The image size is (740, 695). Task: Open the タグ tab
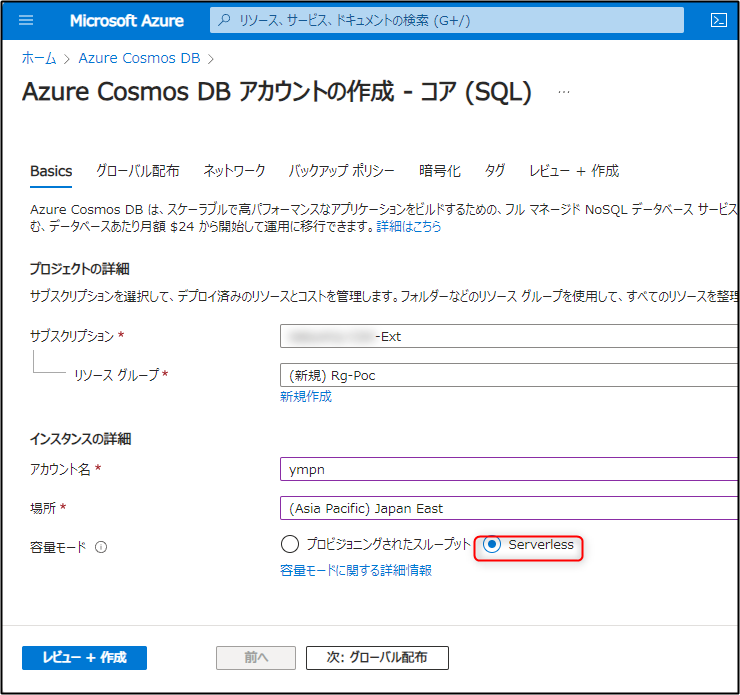tap(494, 171)
